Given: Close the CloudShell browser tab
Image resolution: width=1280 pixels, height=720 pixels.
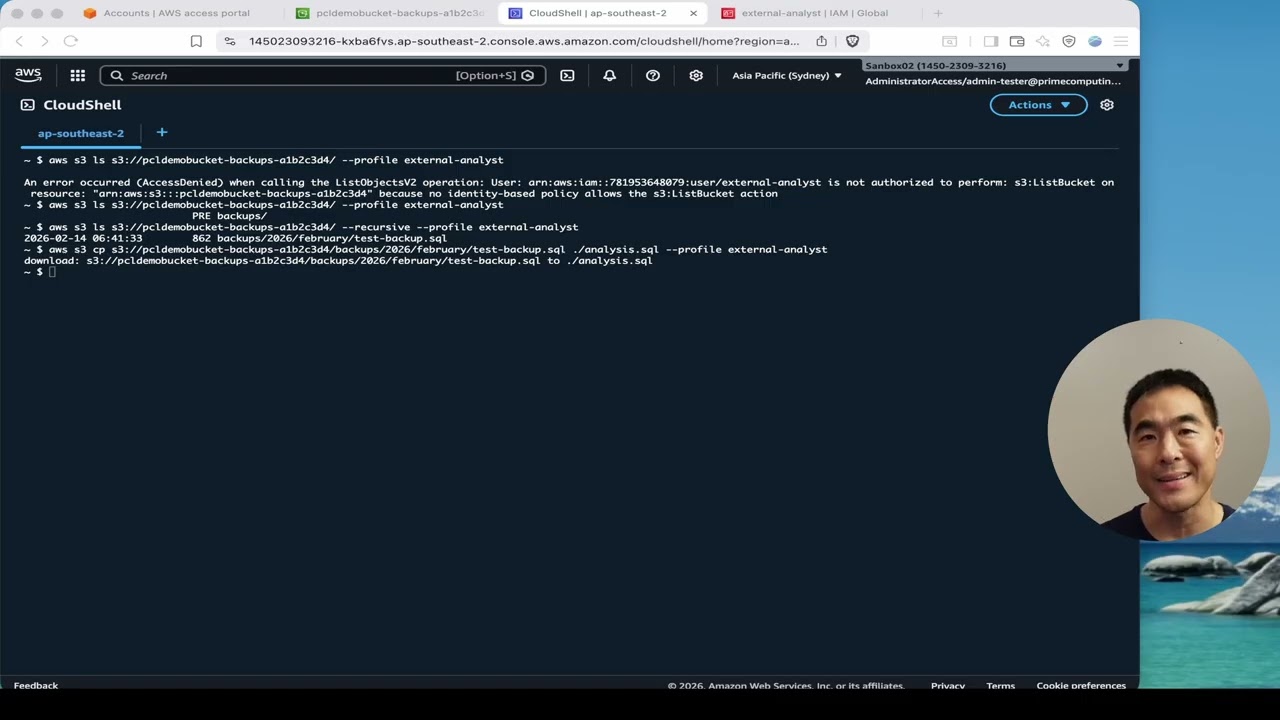Looking at the screenshot, I should 693,13.
